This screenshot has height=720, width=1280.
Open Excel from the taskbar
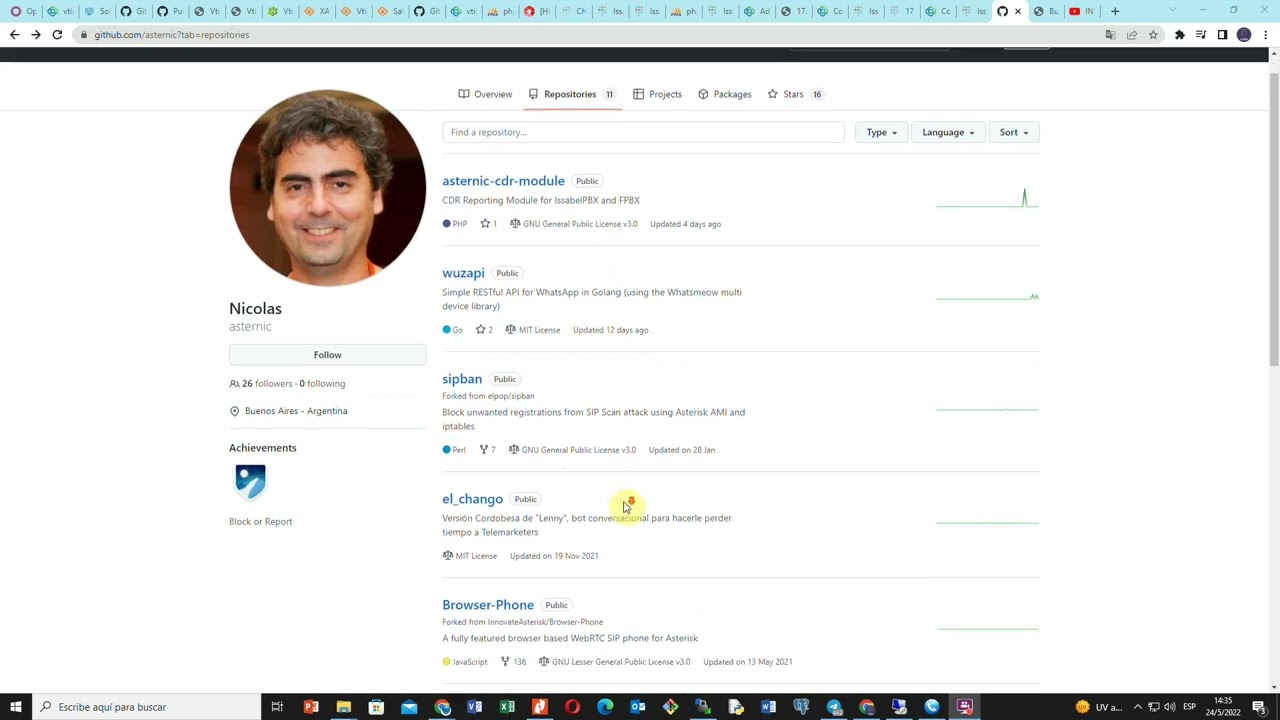point(507,707)
